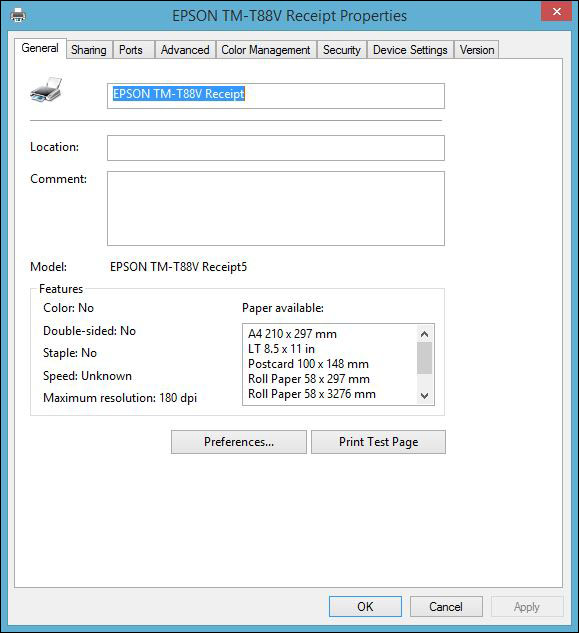
Task: Click the paper list scrollbar thumb
Action: click(x=424, y=358)
